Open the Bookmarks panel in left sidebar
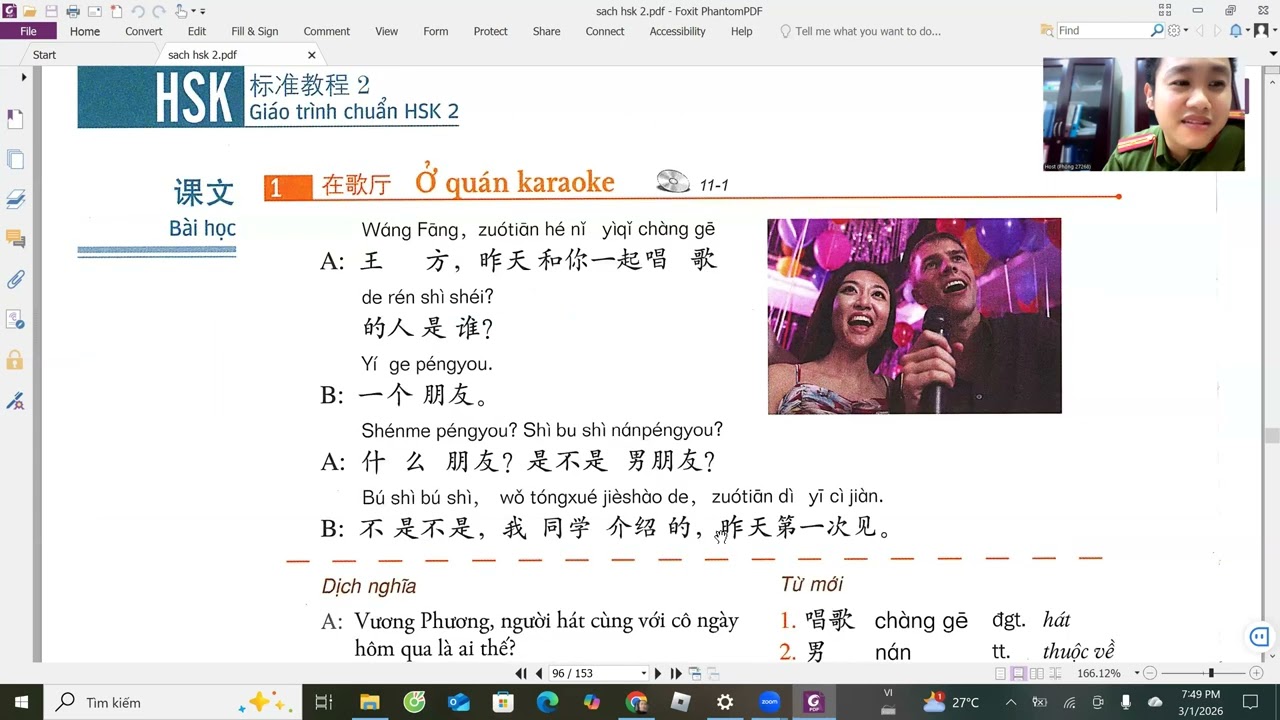The height and width of the screenshot is (720, 1280). pyautogui.click(x=15, y=119)
